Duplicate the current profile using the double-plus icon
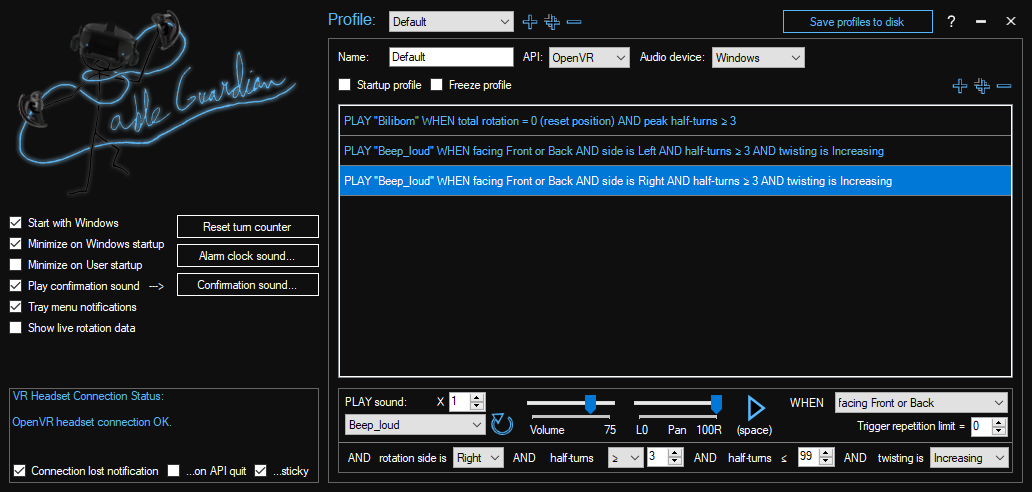 click(552, 22)
